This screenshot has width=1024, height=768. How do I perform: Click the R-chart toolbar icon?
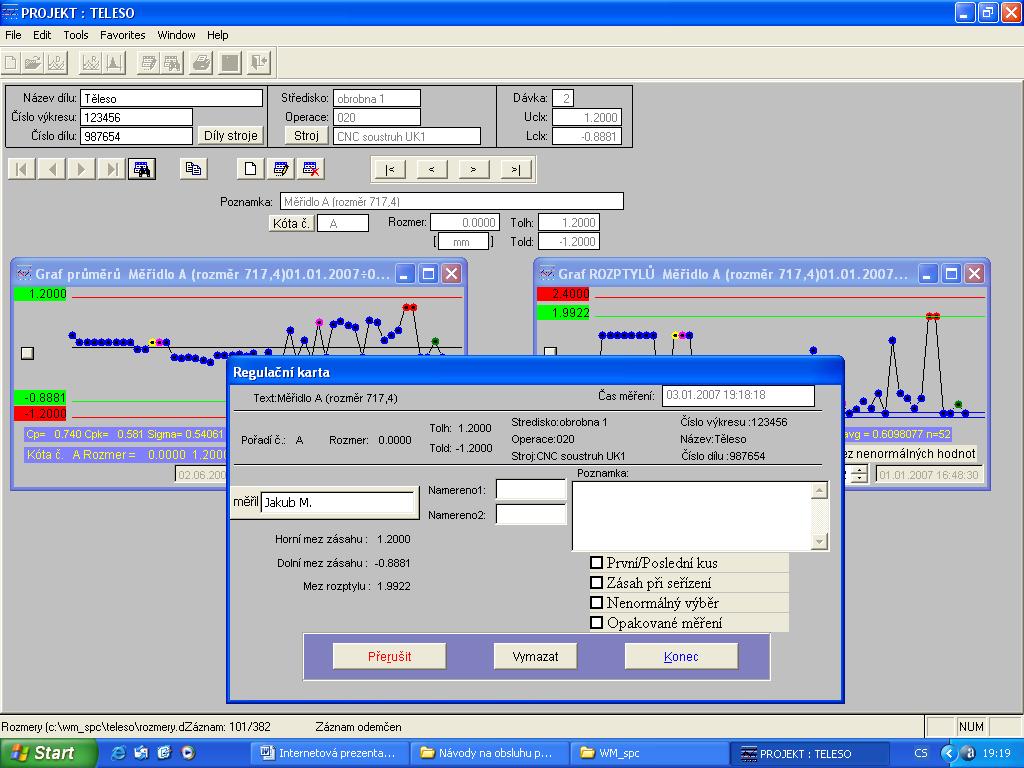click(91, 63)
